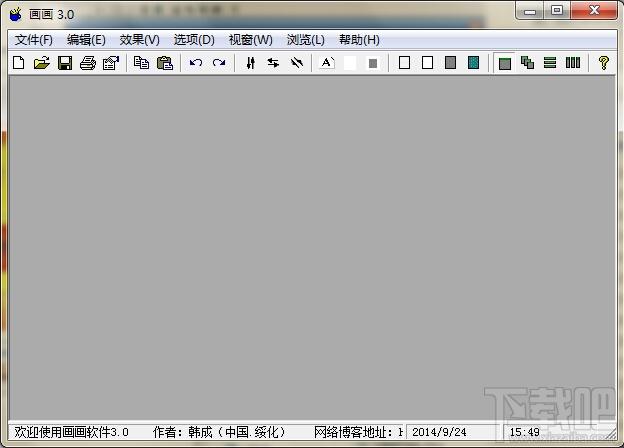Click the yellow Help question mark icon
Screen dimensions: 624x448
tap(603, 63)
